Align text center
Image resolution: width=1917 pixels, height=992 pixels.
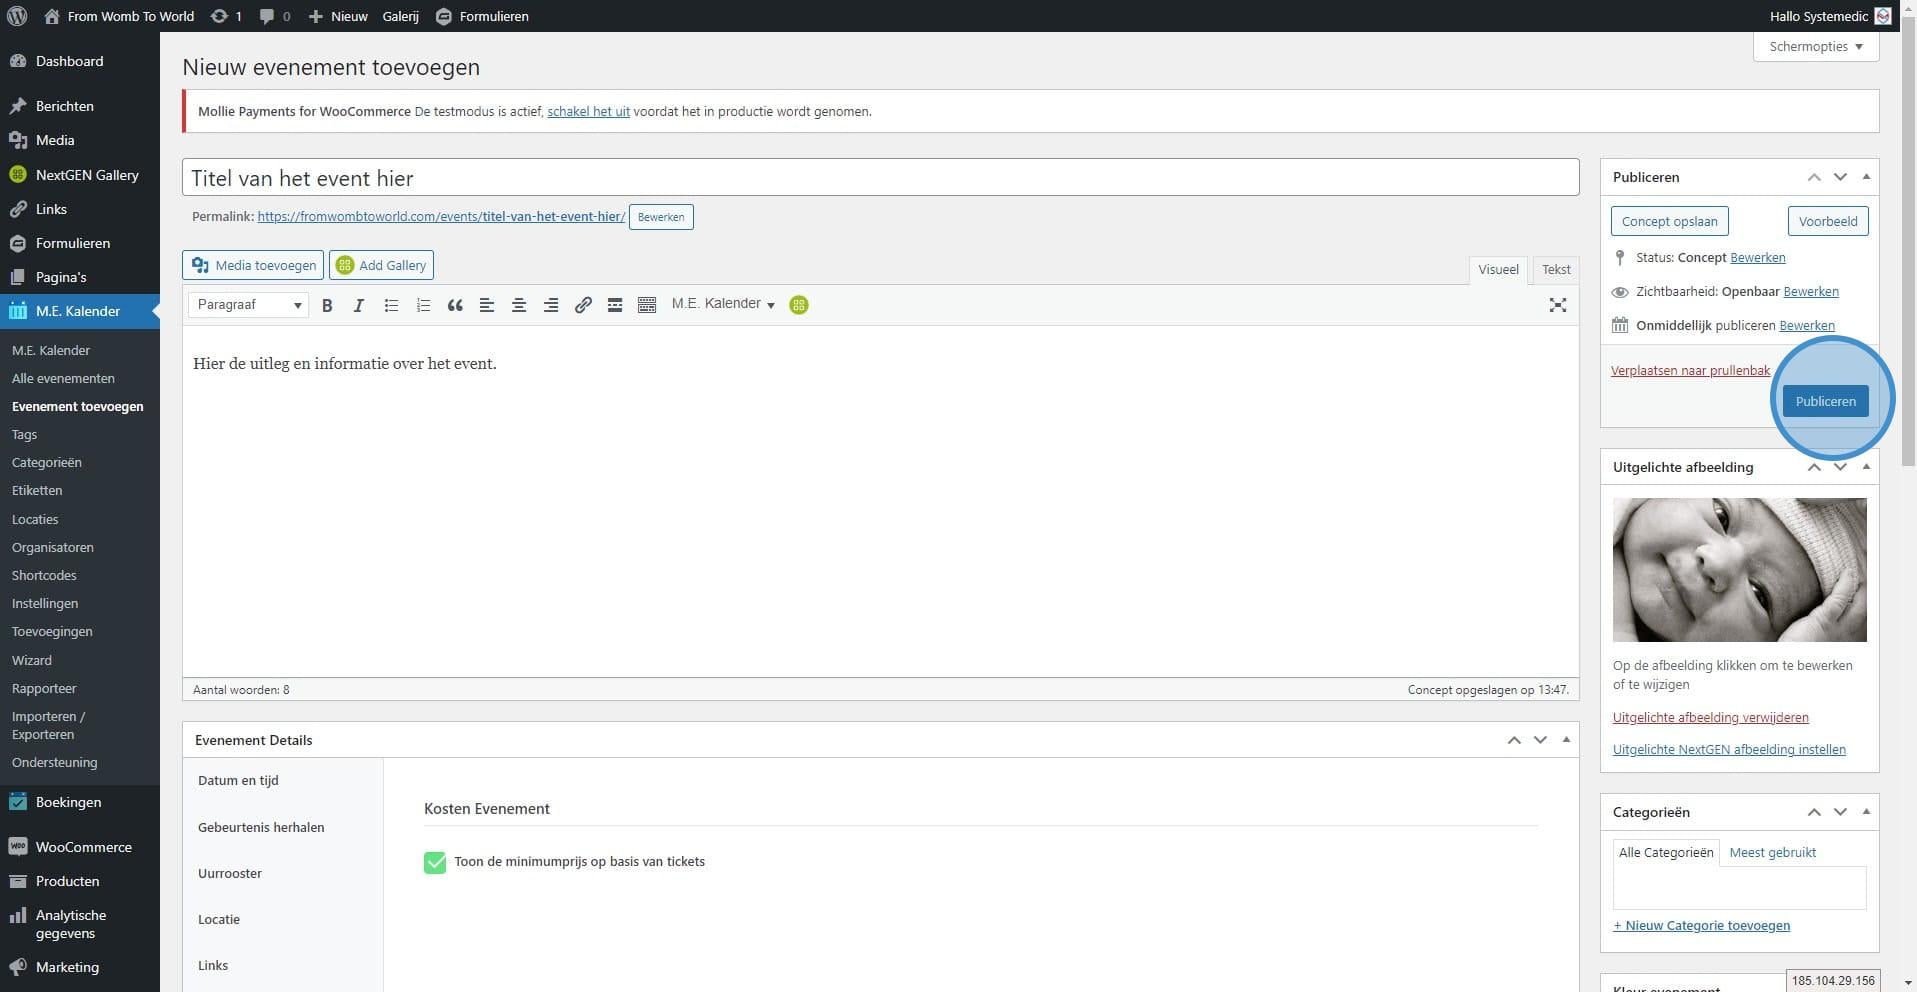tap(519, 305)
